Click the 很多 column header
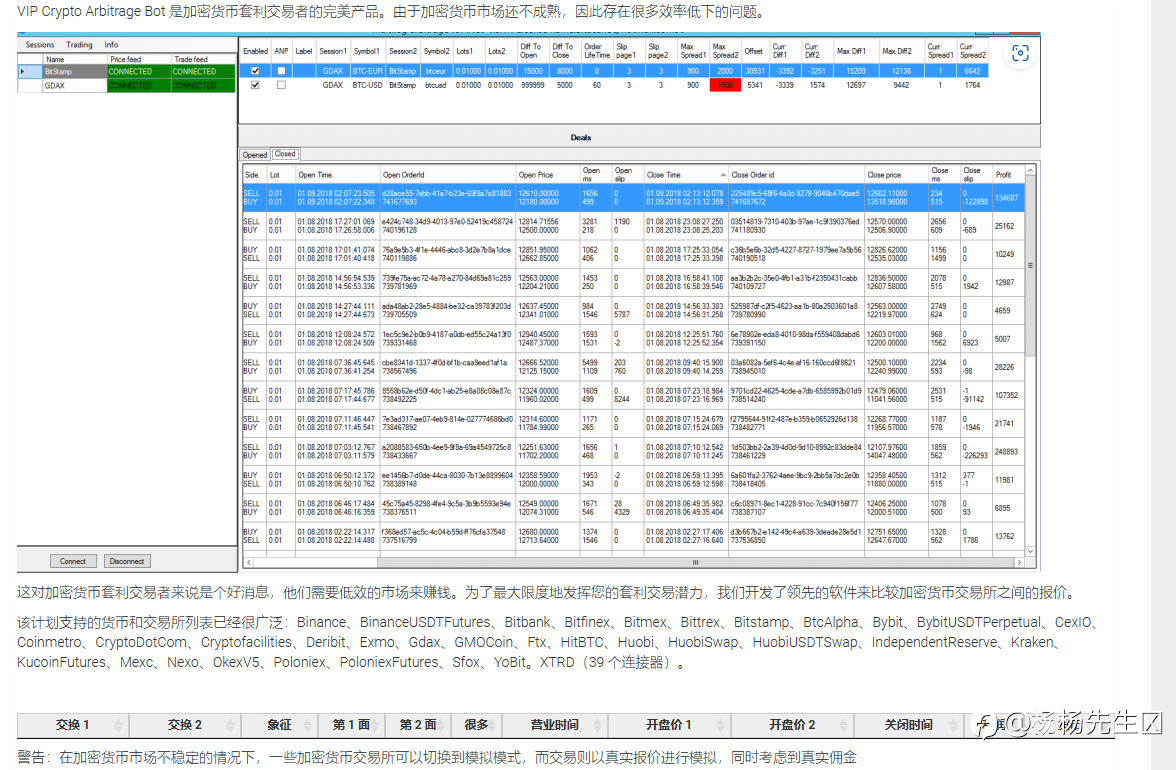 click(476, 725)
